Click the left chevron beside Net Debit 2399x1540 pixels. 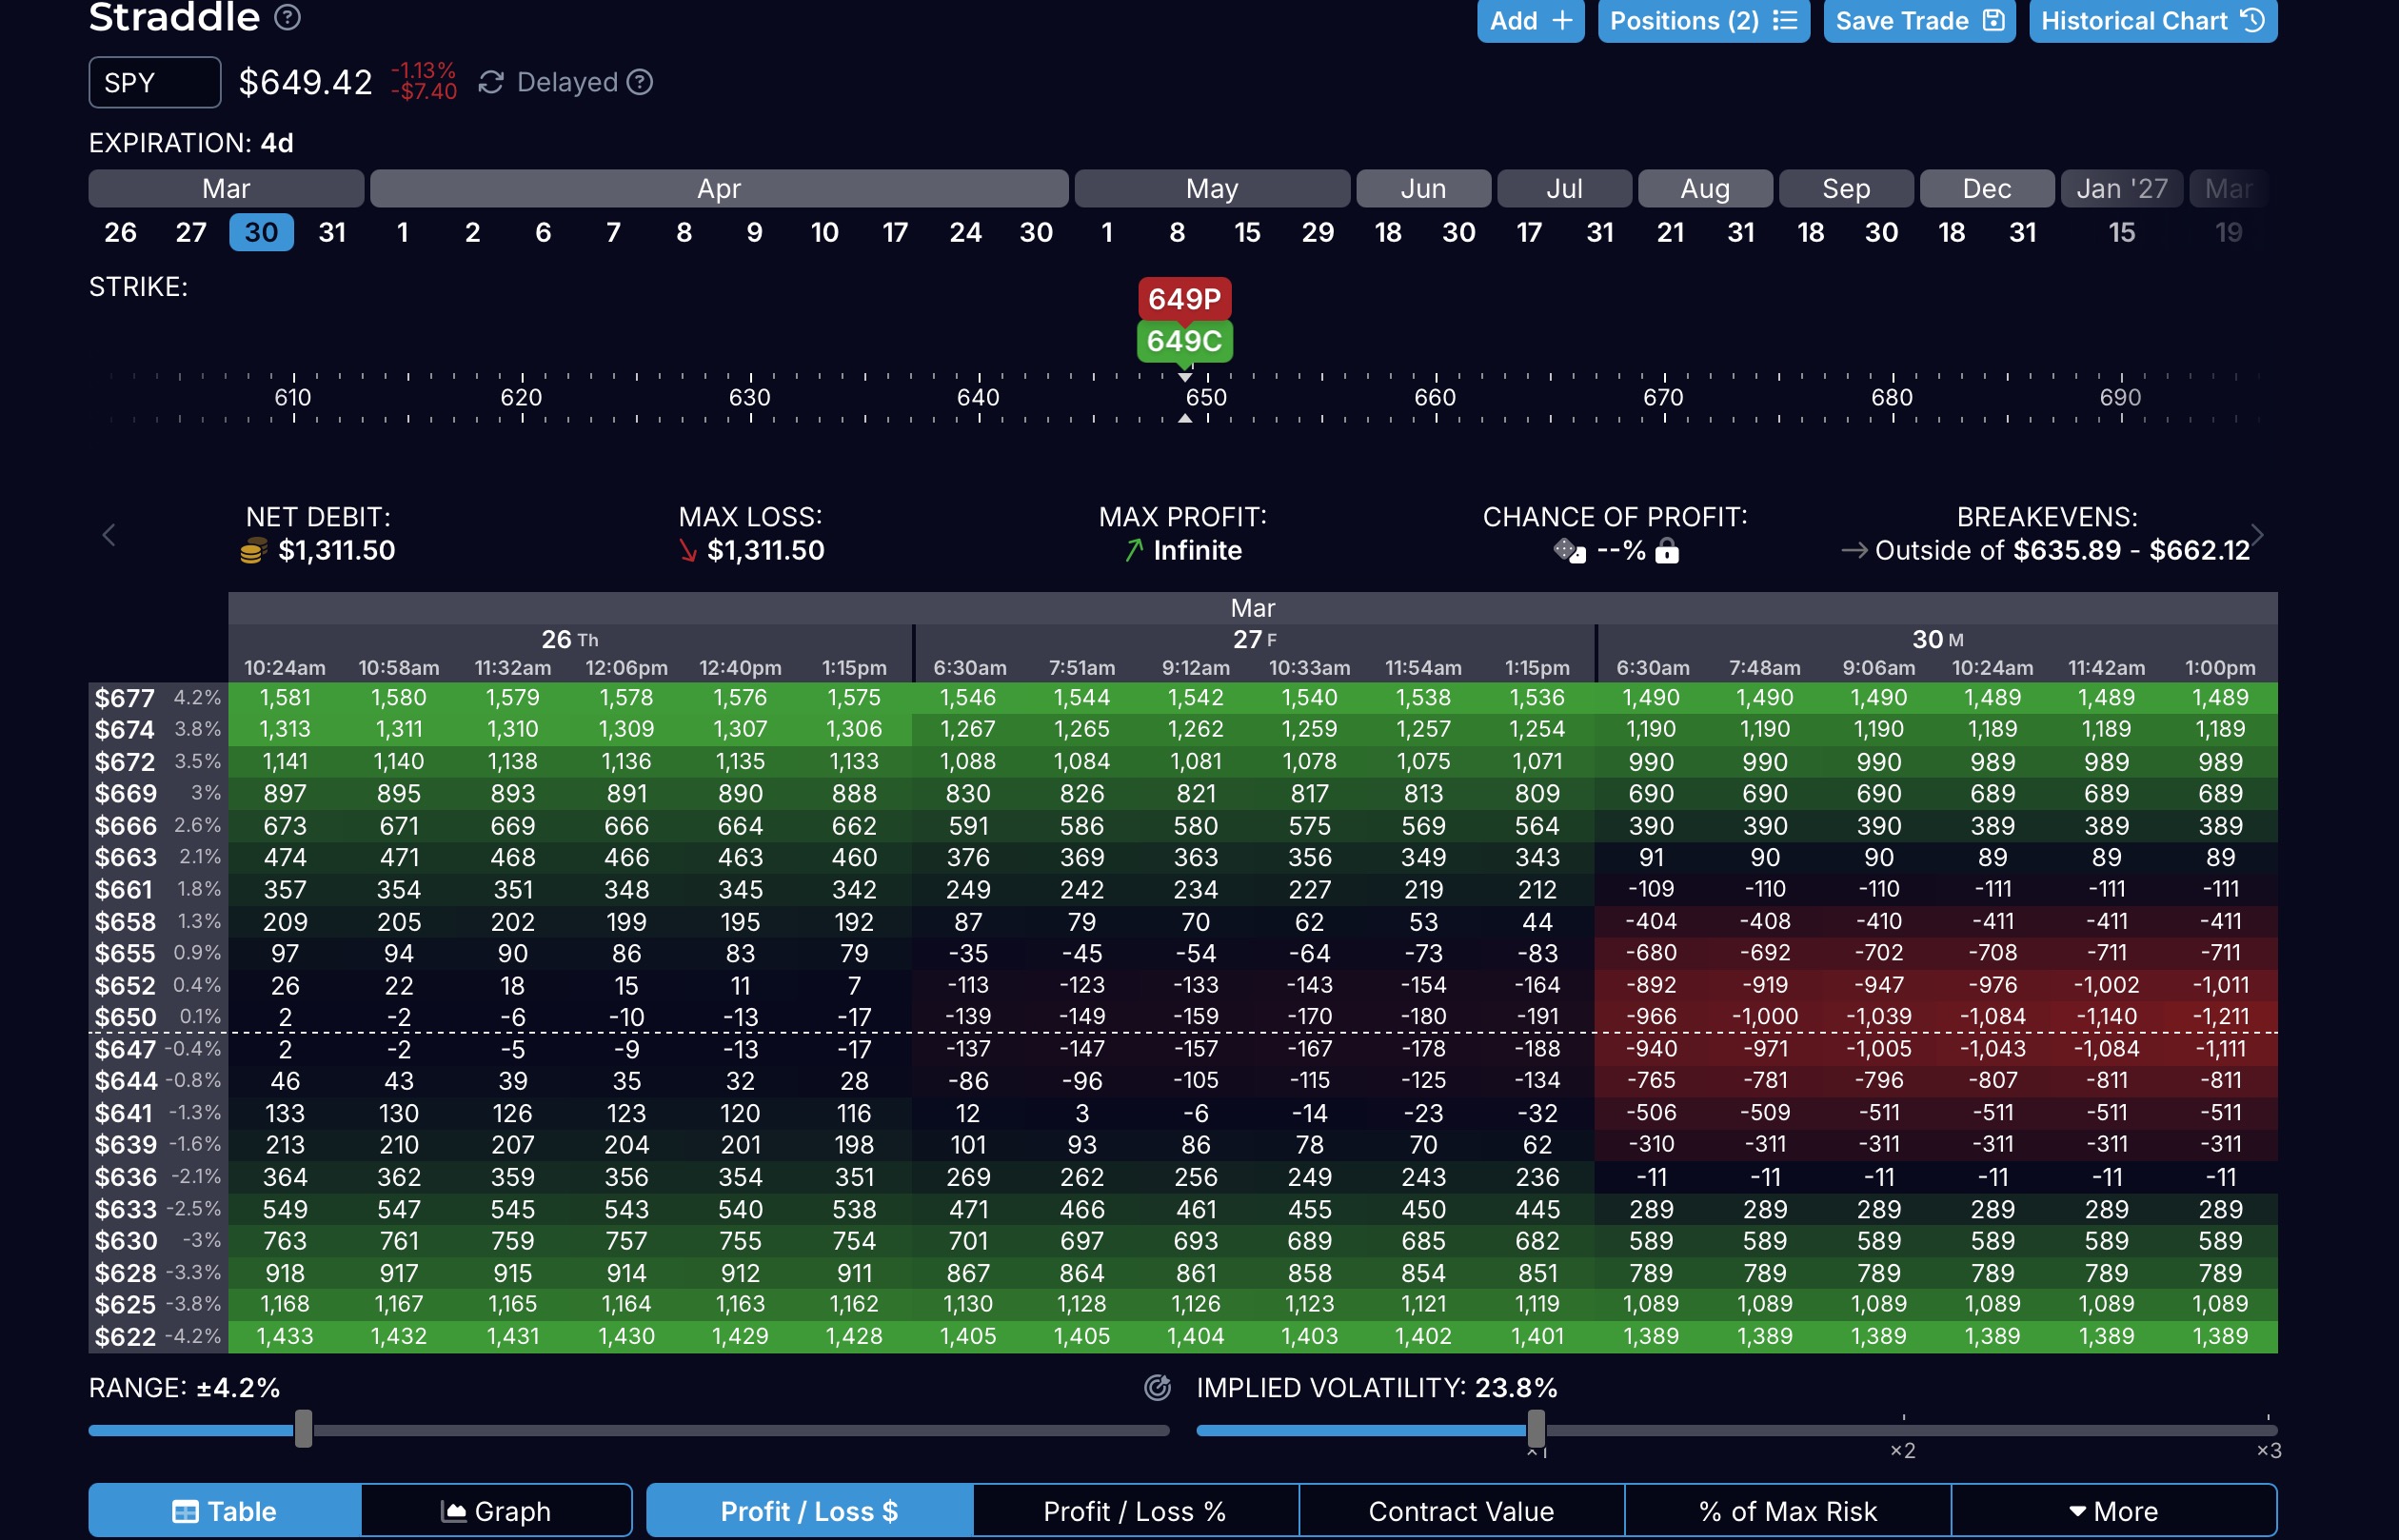[109, 535]
